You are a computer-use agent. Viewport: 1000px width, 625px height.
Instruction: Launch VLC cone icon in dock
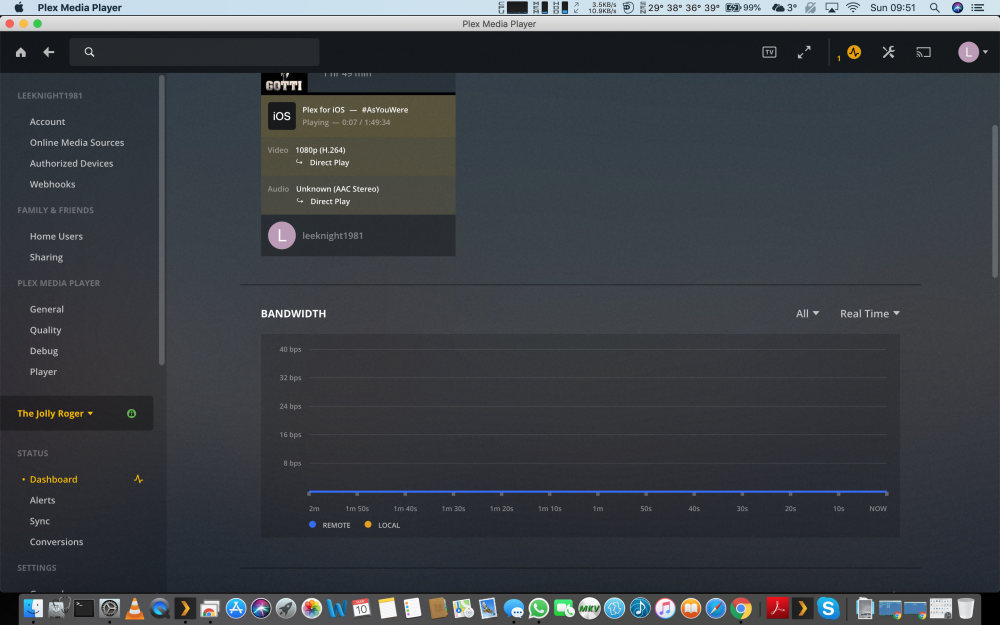134,608
